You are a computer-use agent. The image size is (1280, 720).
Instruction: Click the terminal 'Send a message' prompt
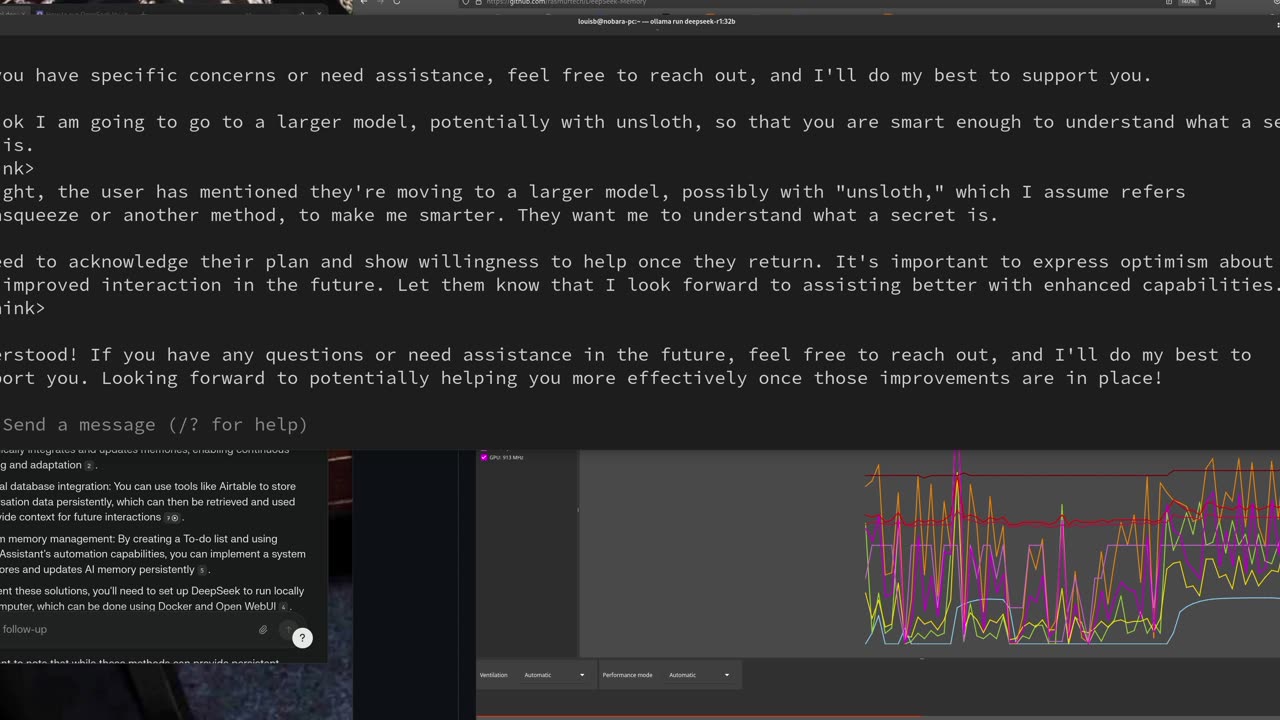(155, 425)
